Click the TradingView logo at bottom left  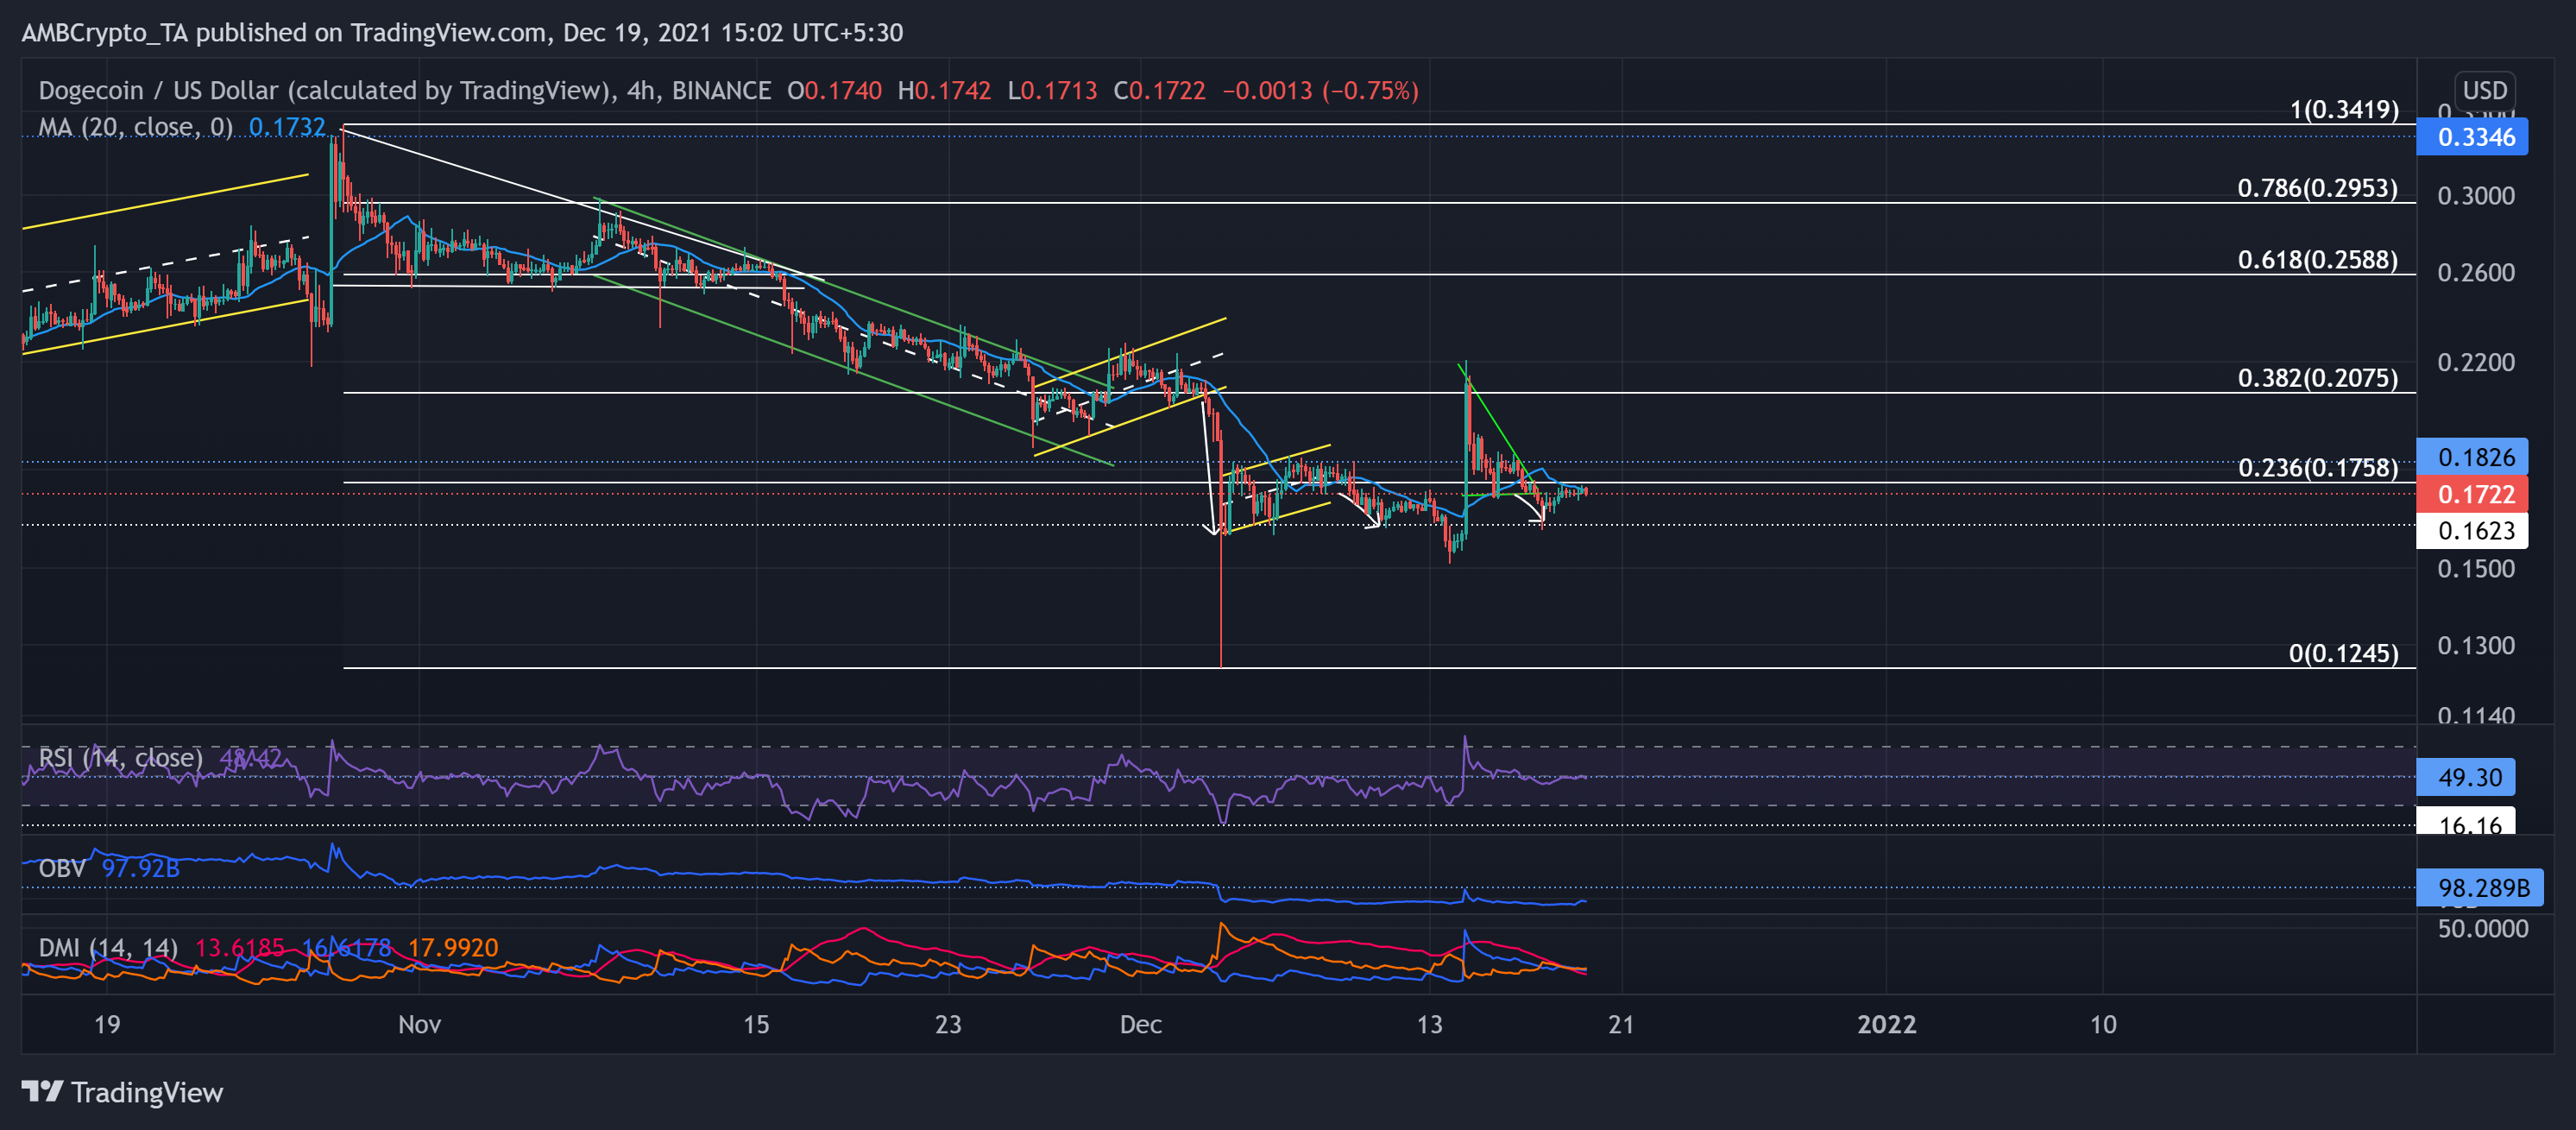(x=122, y=1092)
